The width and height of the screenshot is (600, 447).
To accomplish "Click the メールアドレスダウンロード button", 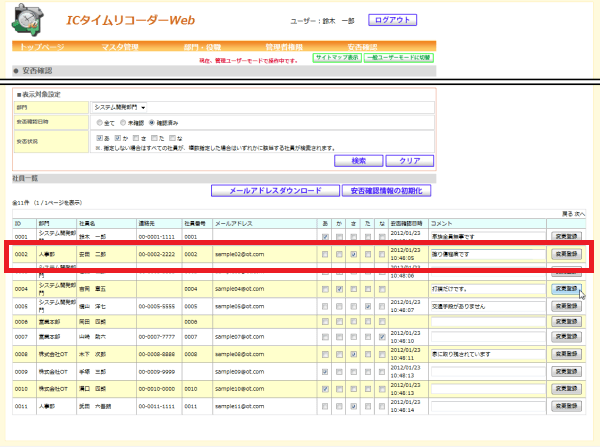I will [275, 191].
